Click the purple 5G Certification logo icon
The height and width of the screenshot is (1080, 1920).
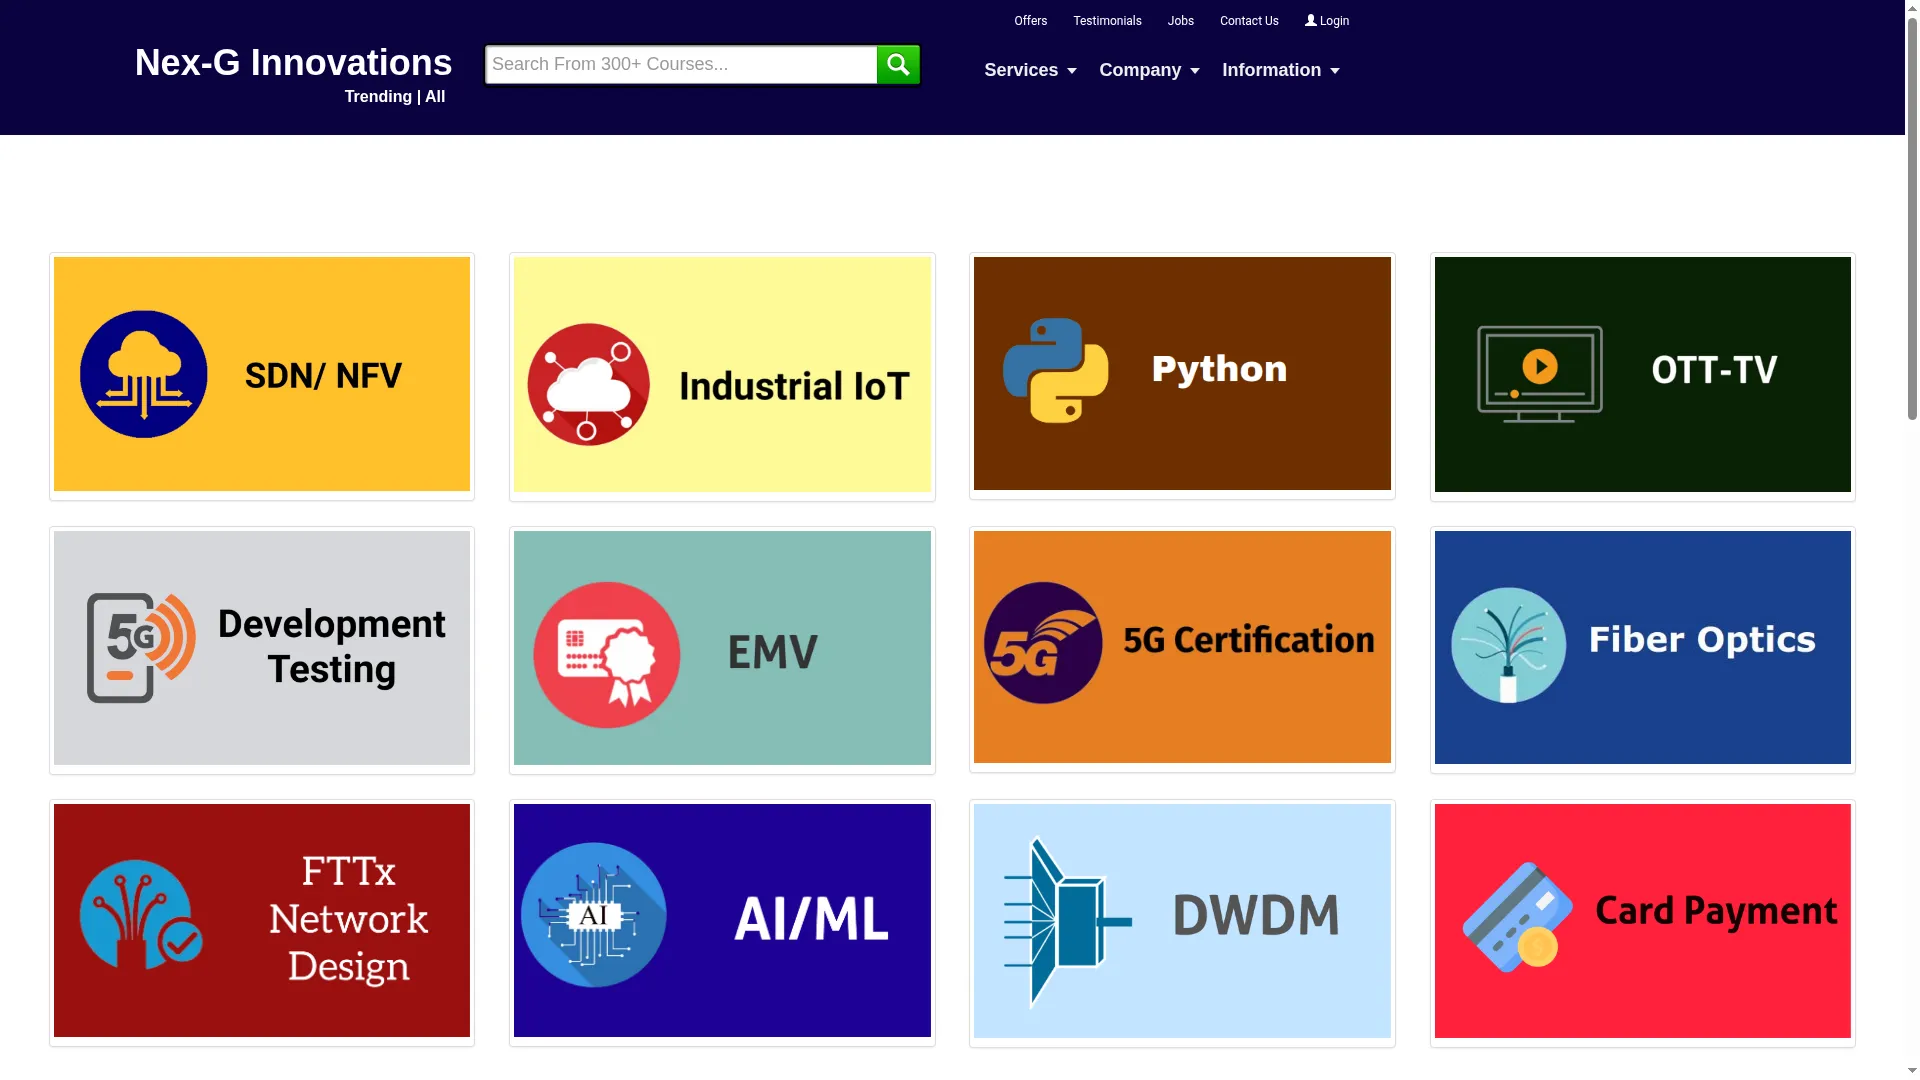1043,643
